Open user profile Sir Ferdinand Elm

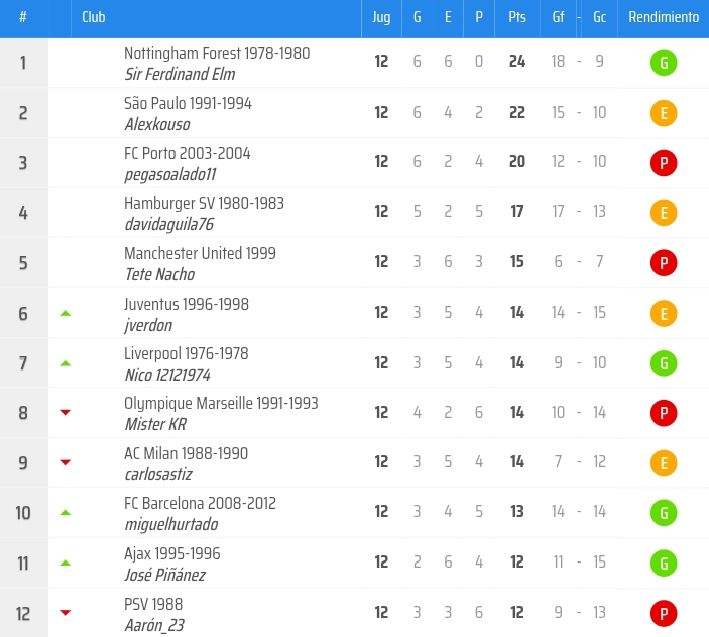pyautogui.click(x=179, y=74)
